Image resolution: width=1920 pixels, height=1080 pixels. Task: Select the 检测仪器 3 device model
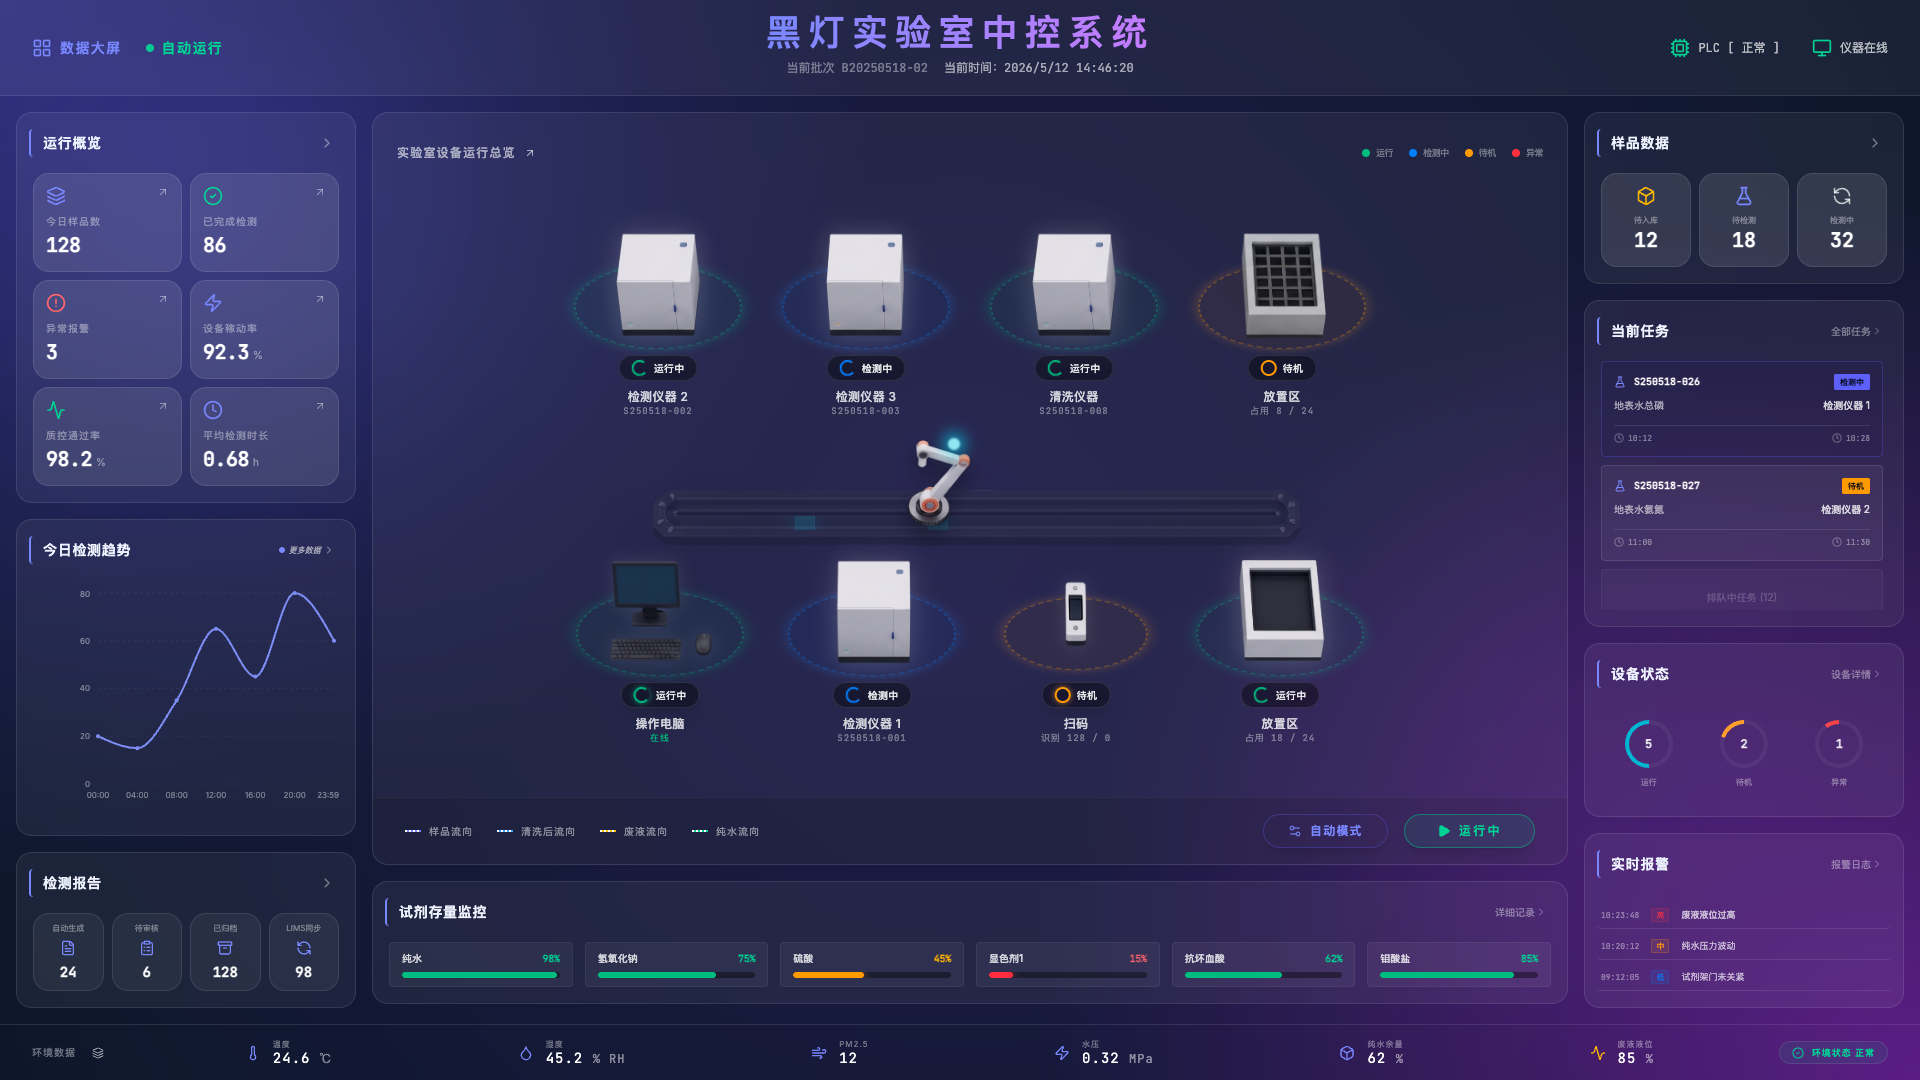click(865, 285)
